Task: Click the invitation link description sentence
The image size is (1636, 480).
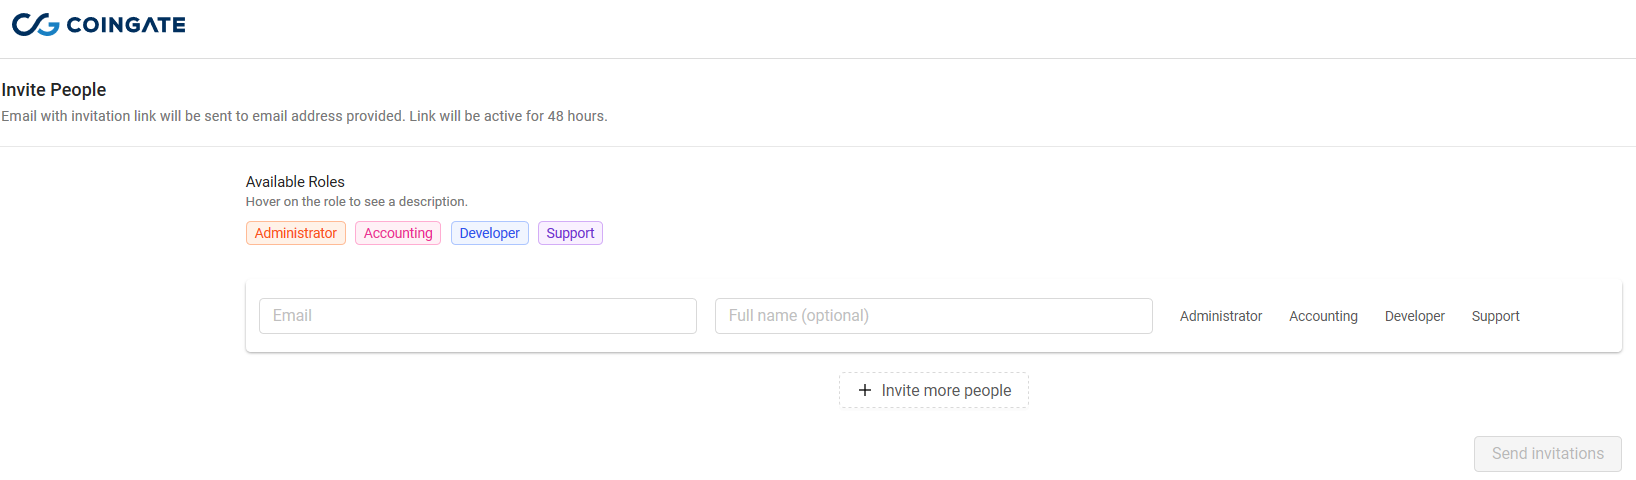Action: pyautogui.click(x=304, y=116)
